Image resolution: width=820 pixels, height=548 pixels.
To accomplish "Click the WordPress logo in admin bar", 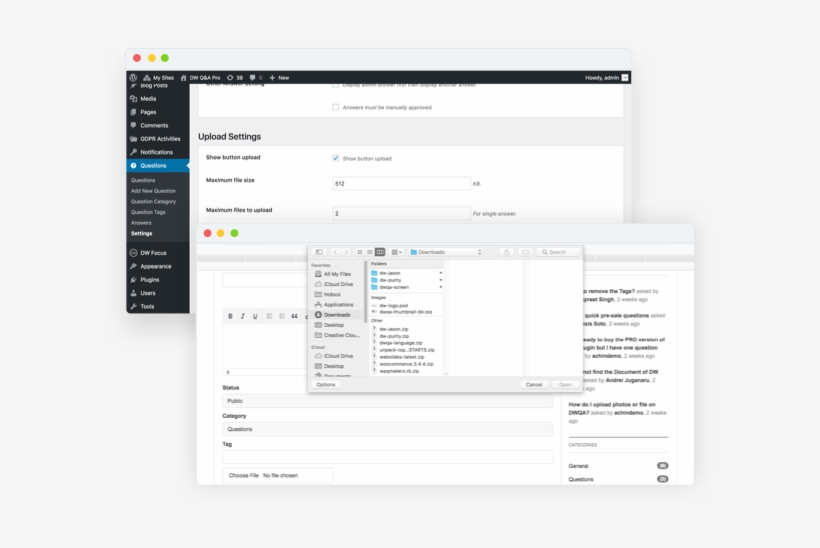I will [133, 77].
